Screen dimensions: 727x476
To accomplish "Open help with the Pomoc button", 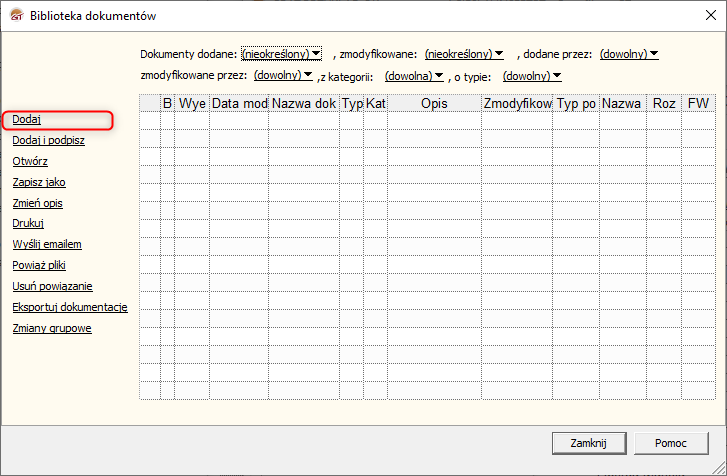I will pos(670,442).
